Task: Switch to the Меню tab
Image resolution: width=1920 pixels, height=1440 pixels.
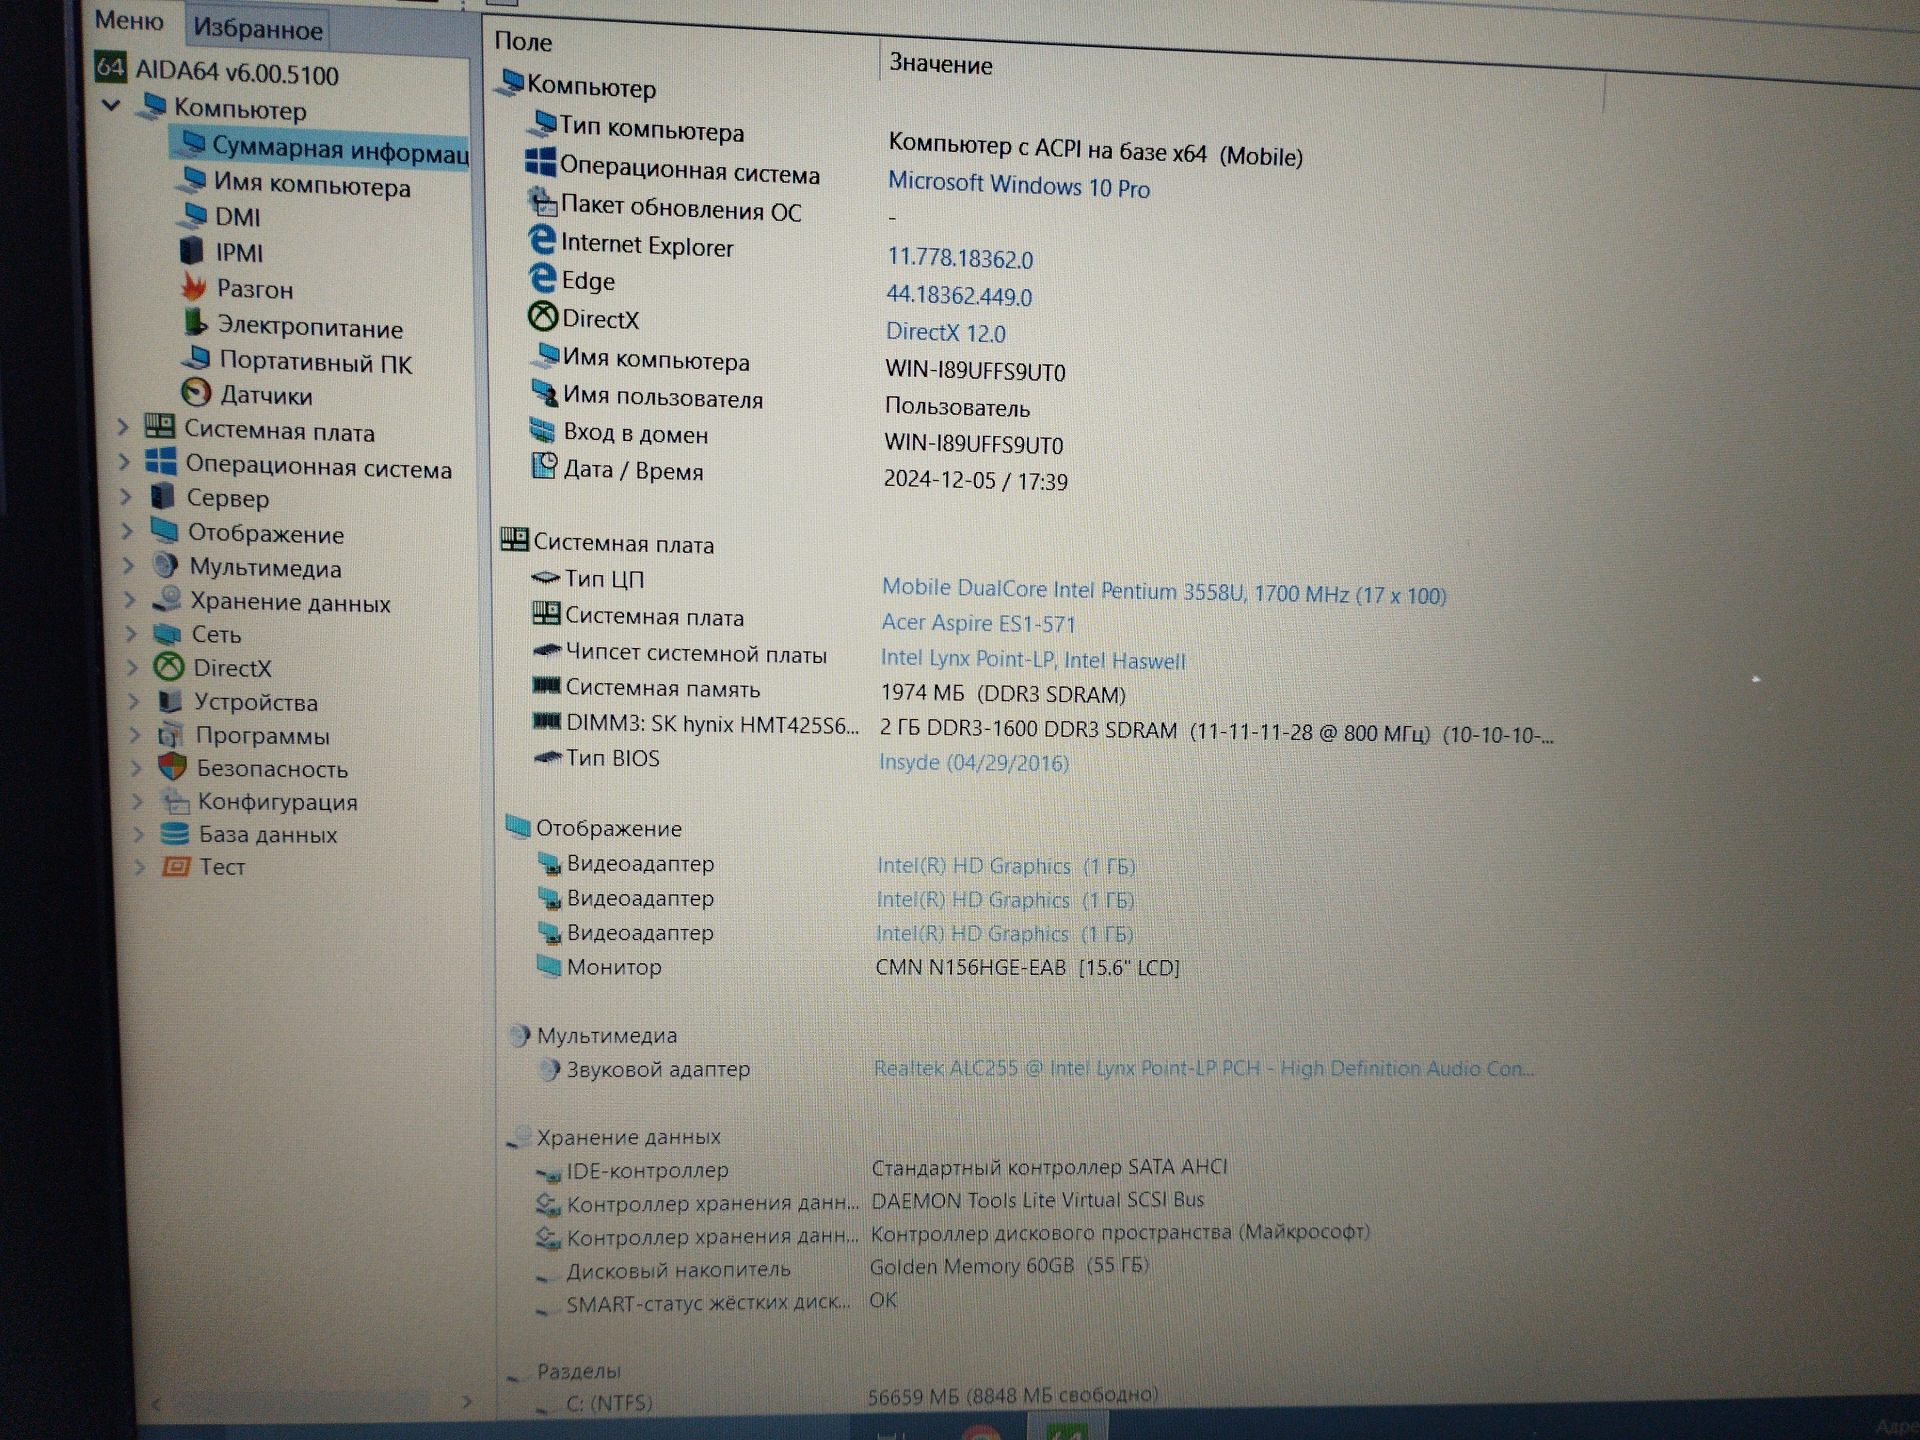Action: [128, 20]
